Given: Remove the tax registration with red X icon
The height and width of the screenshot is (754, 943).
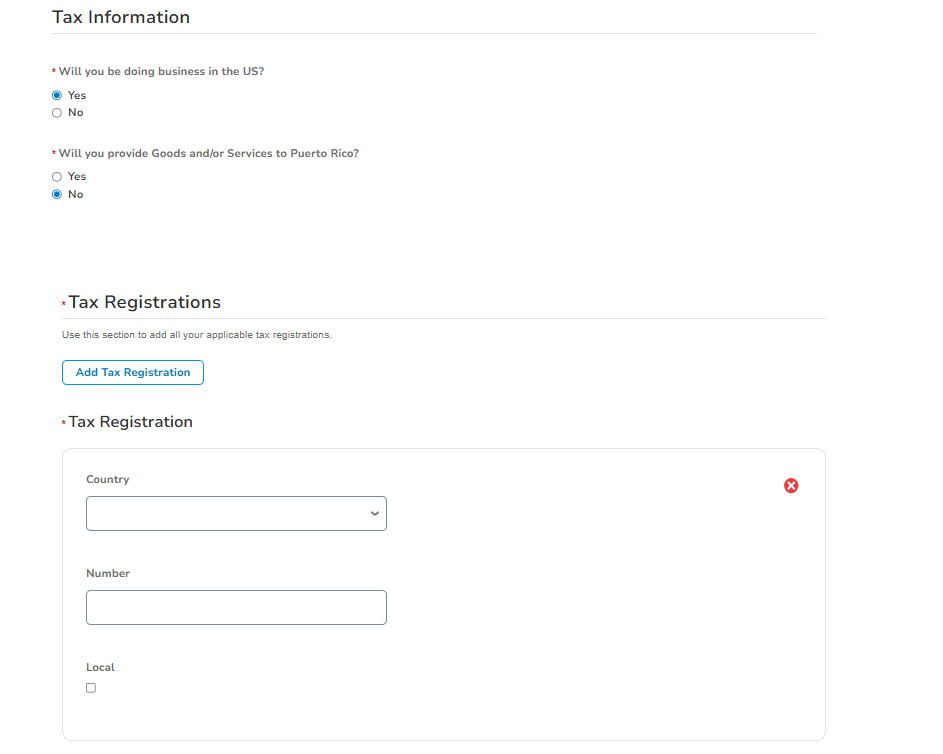Looking at the screenshot, I should [791, 486].
